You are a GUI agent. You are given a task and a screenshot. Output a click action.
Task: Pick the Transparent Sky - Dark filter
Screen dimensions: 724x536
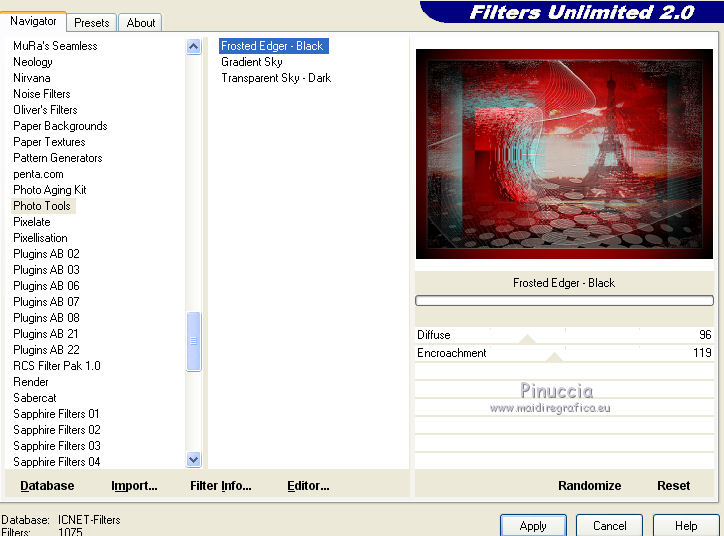[276, 78]
